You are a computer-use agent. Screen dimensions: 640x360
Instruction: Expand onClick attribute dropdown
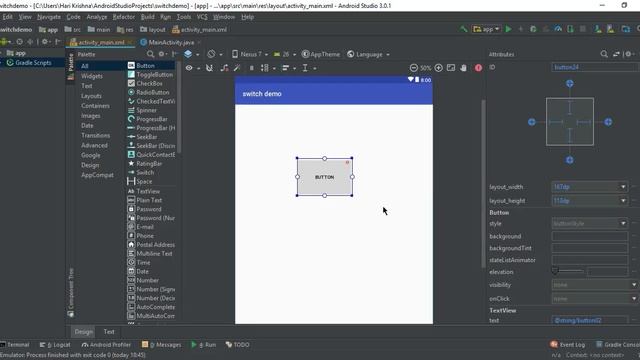point(634,298)
